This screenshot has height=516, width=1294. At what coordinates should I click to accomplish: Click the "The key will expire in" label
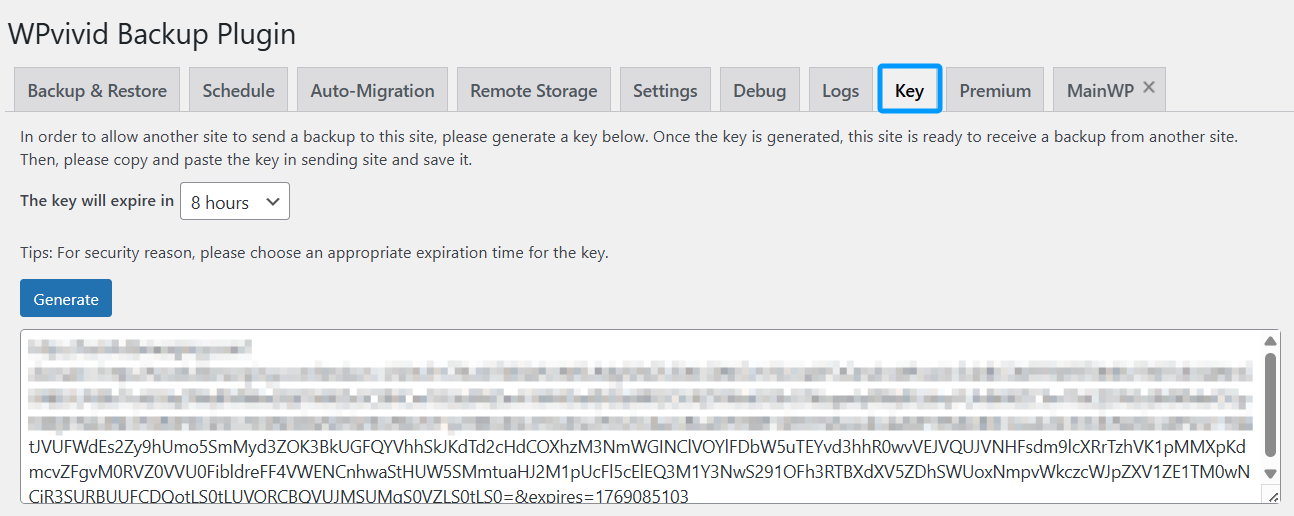tap(97, 201)
